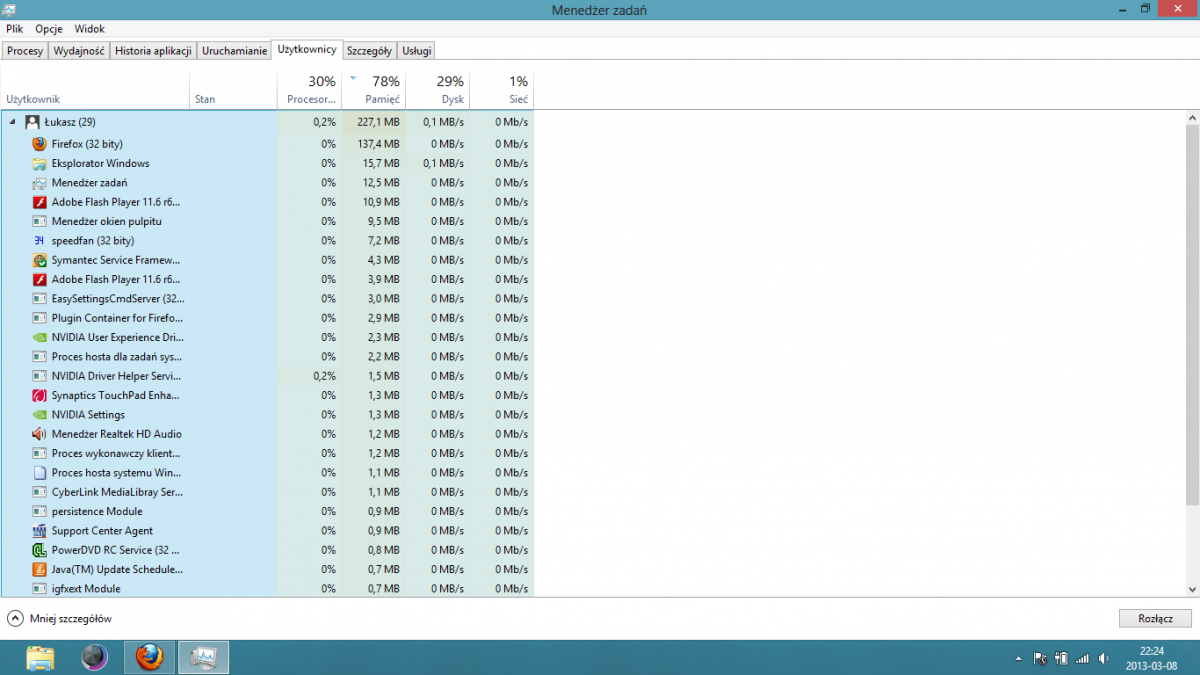
Task: Click the NVIDIA Driver Helper Service icon
Action: (39, 377)
